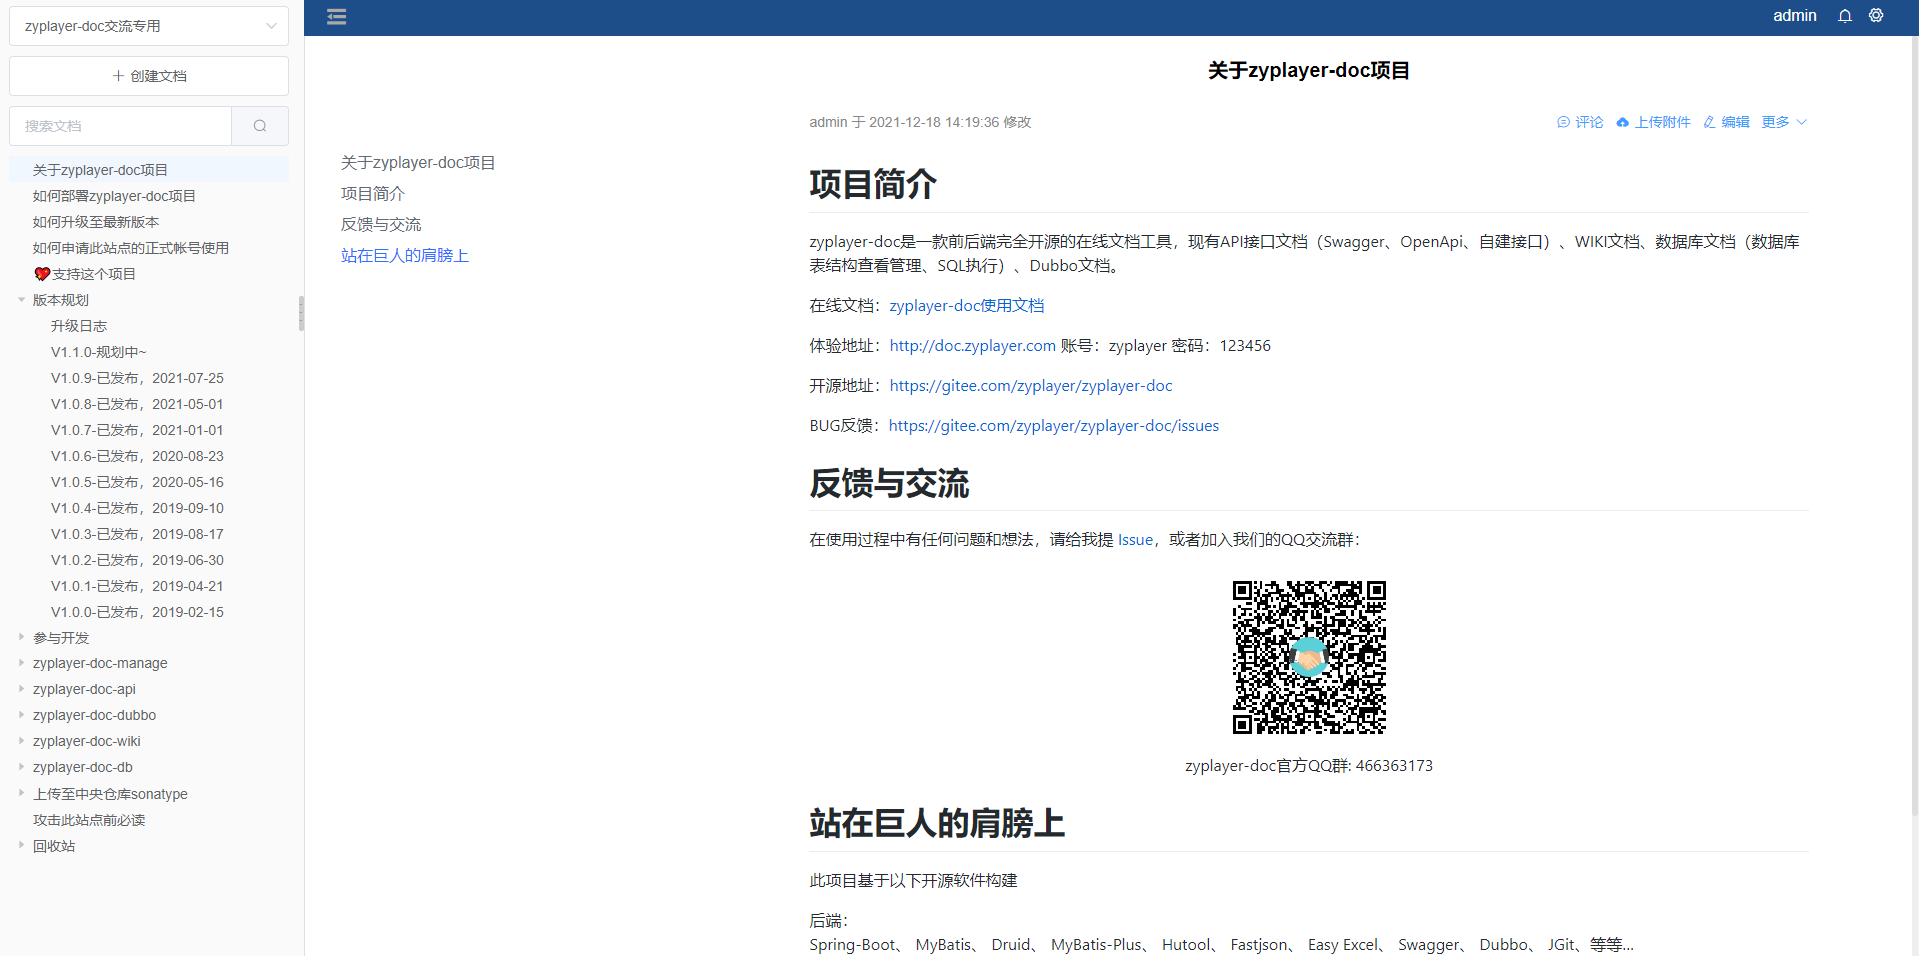Screen dimensions: 1919x956
Task: Open the zyplayer-doc使用文档 link
Action: 967,306
